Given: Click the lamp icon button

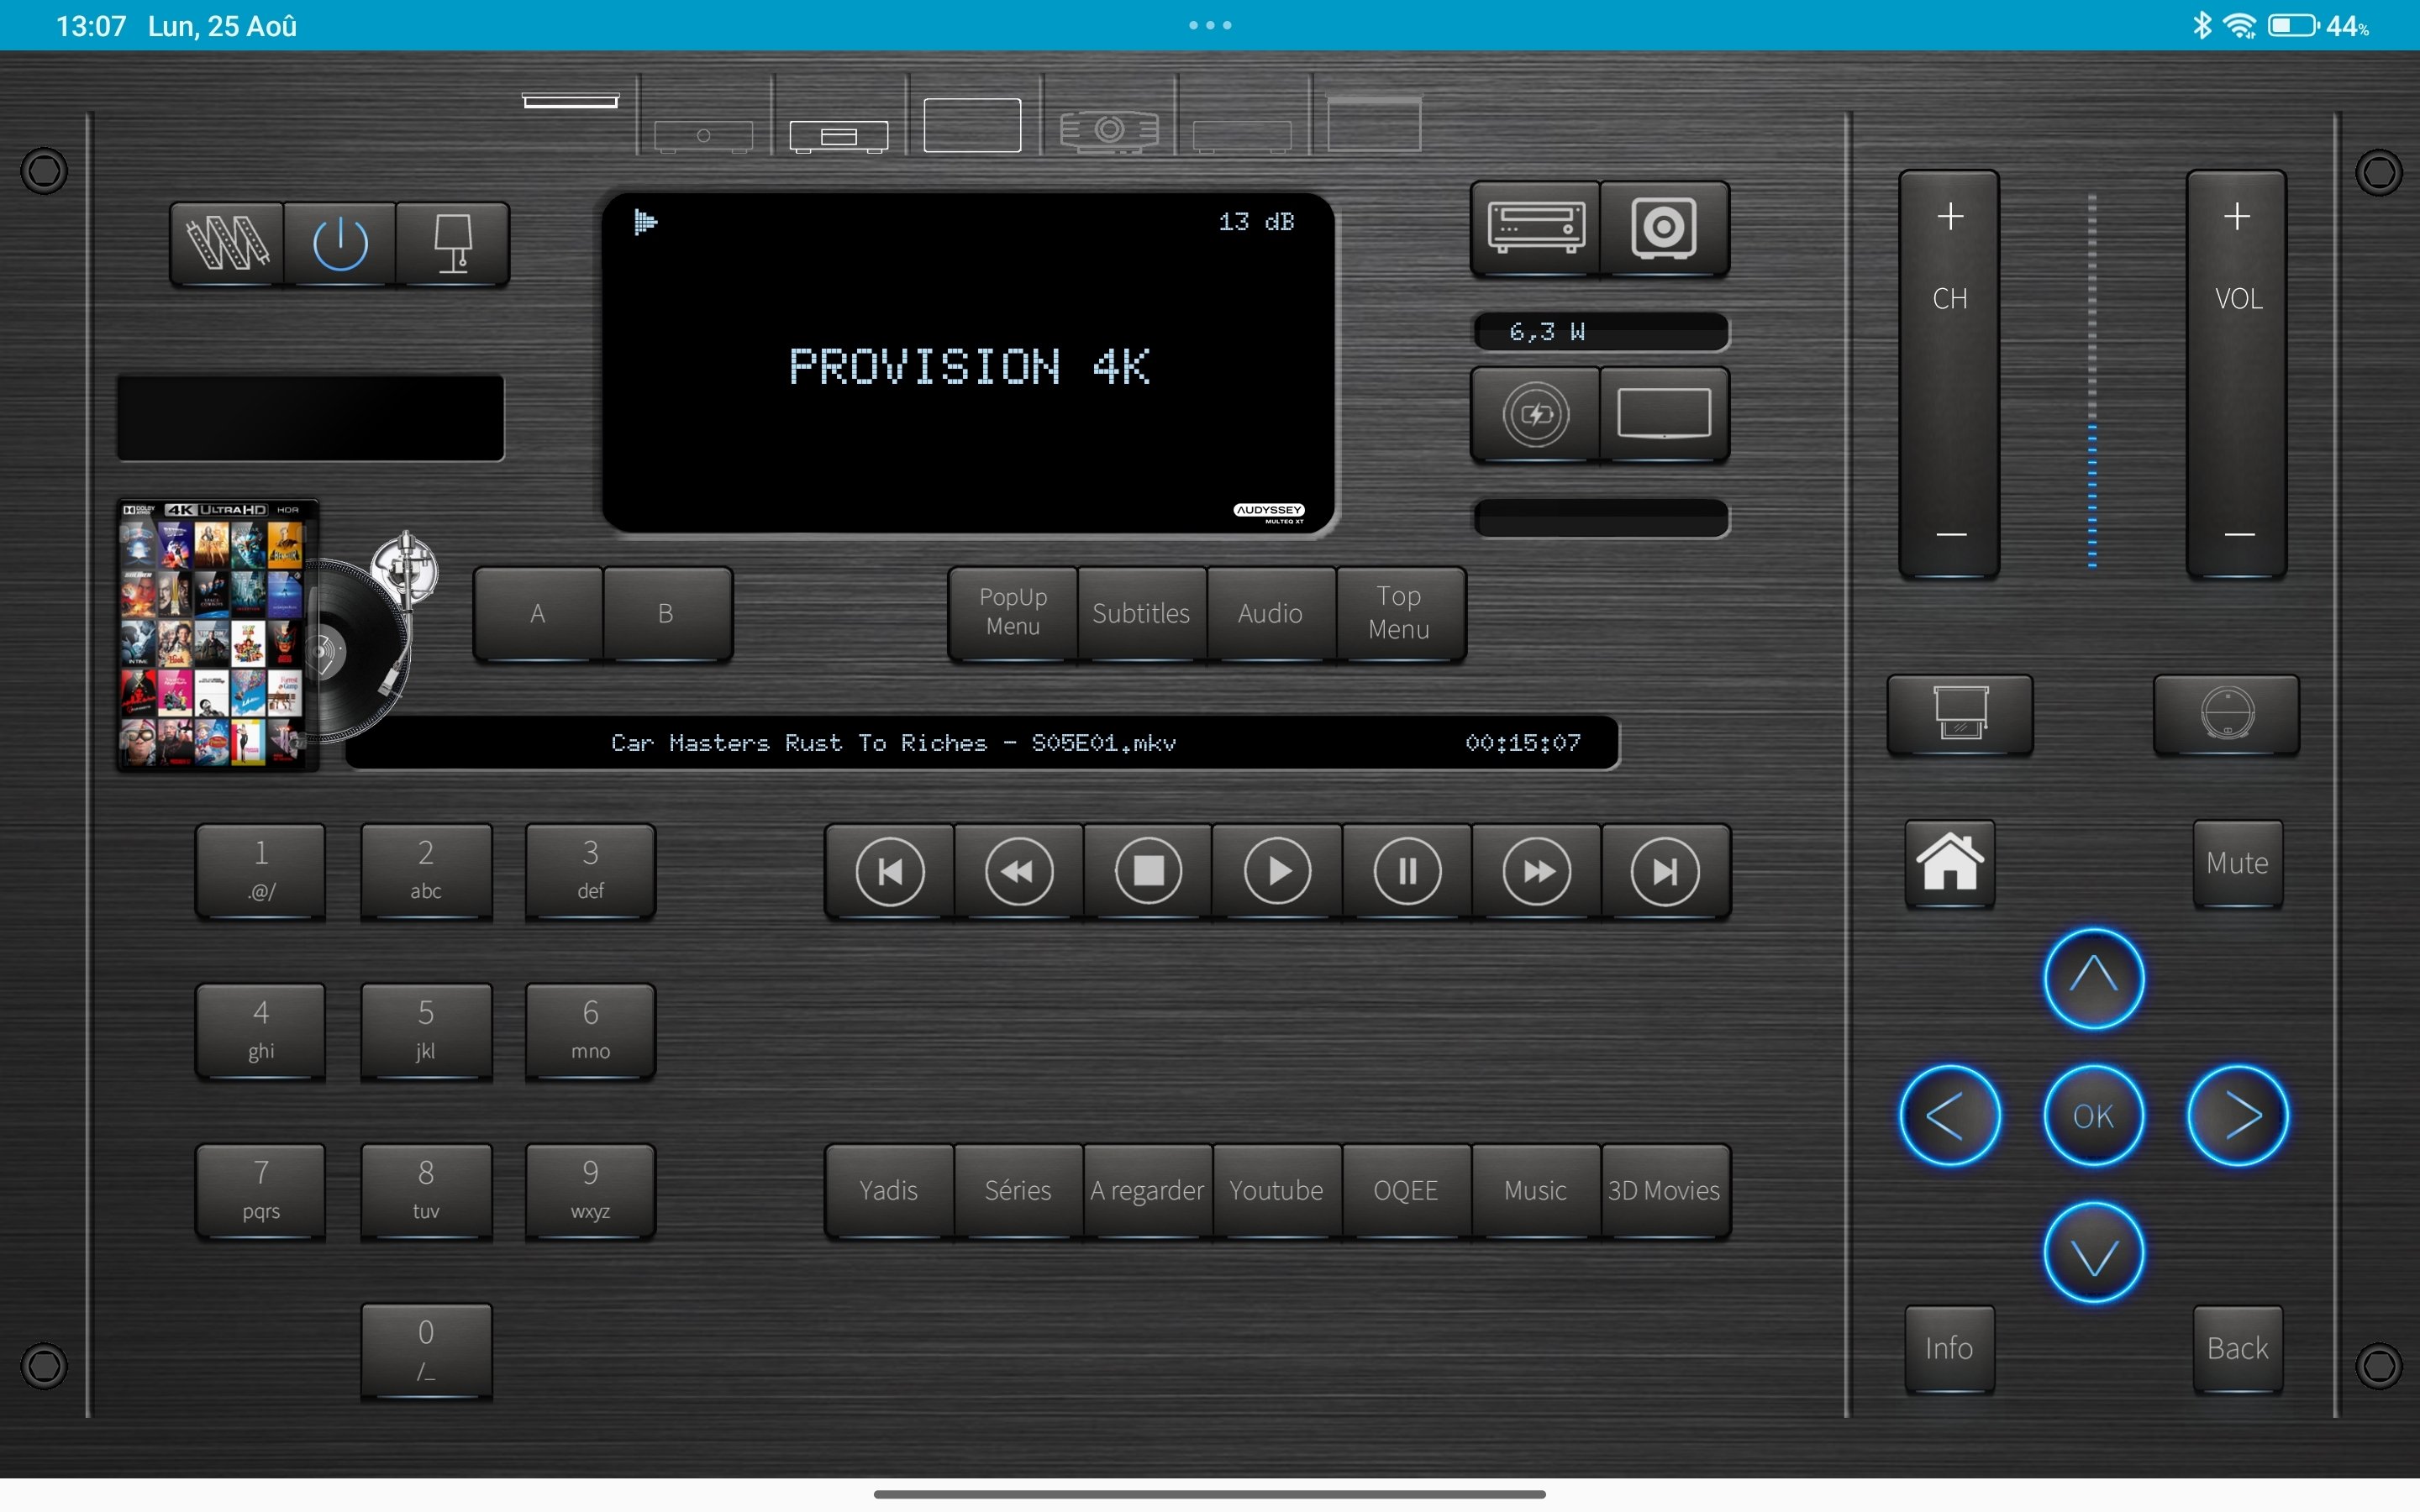Looking at the screenshot, I should [453, 243].
